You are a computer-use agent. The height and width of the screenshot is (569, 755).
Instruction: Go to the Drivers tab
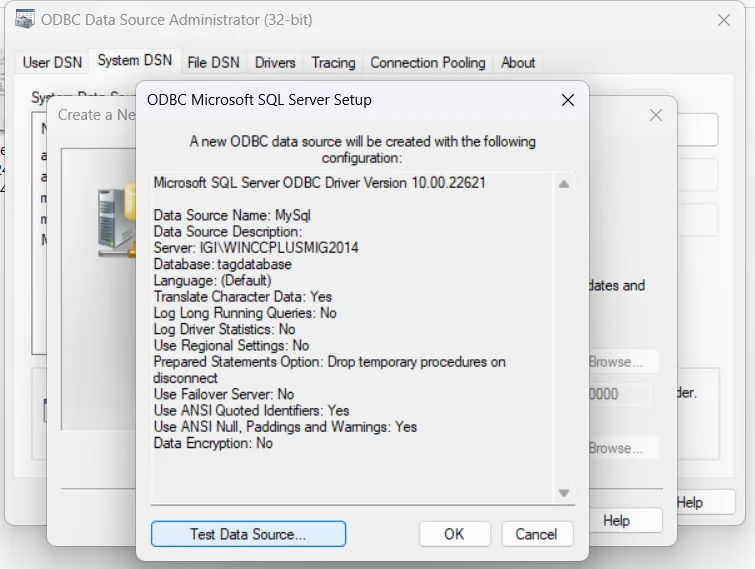click(275, 62)
